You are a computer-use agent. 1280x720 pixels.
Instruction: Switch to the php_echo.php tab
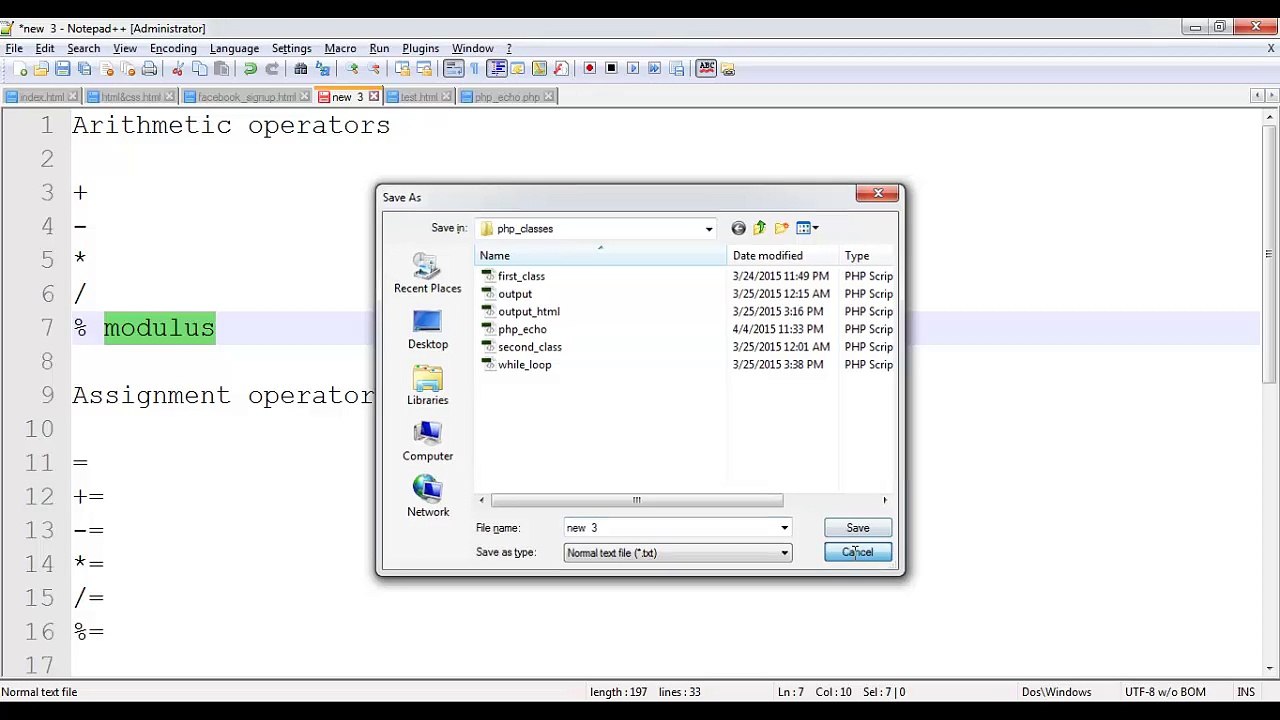click(x=507, y=97)
